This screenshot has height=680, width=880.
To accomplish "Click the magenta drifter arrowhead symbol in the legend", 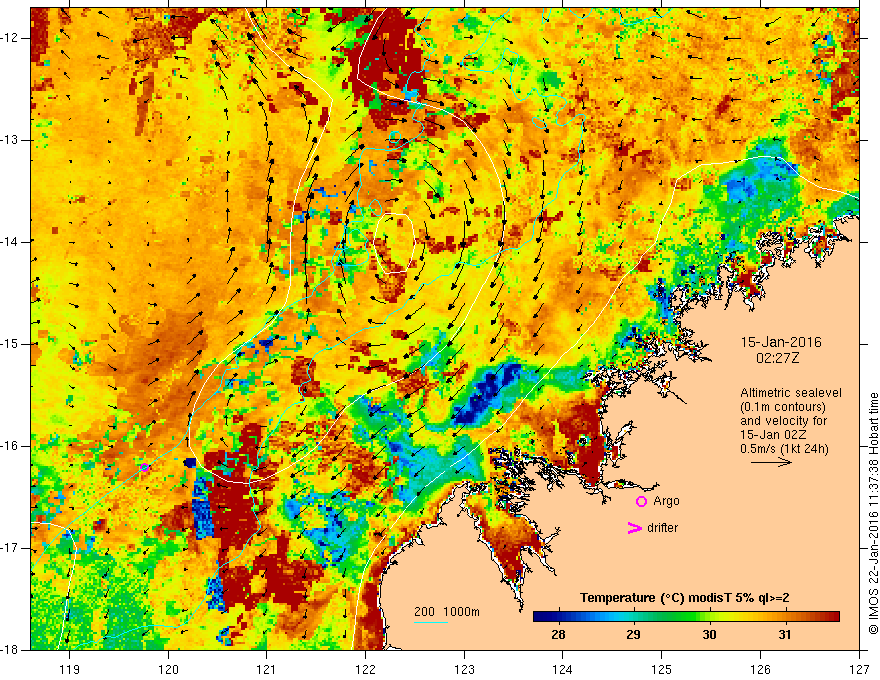I will (634, 528).
